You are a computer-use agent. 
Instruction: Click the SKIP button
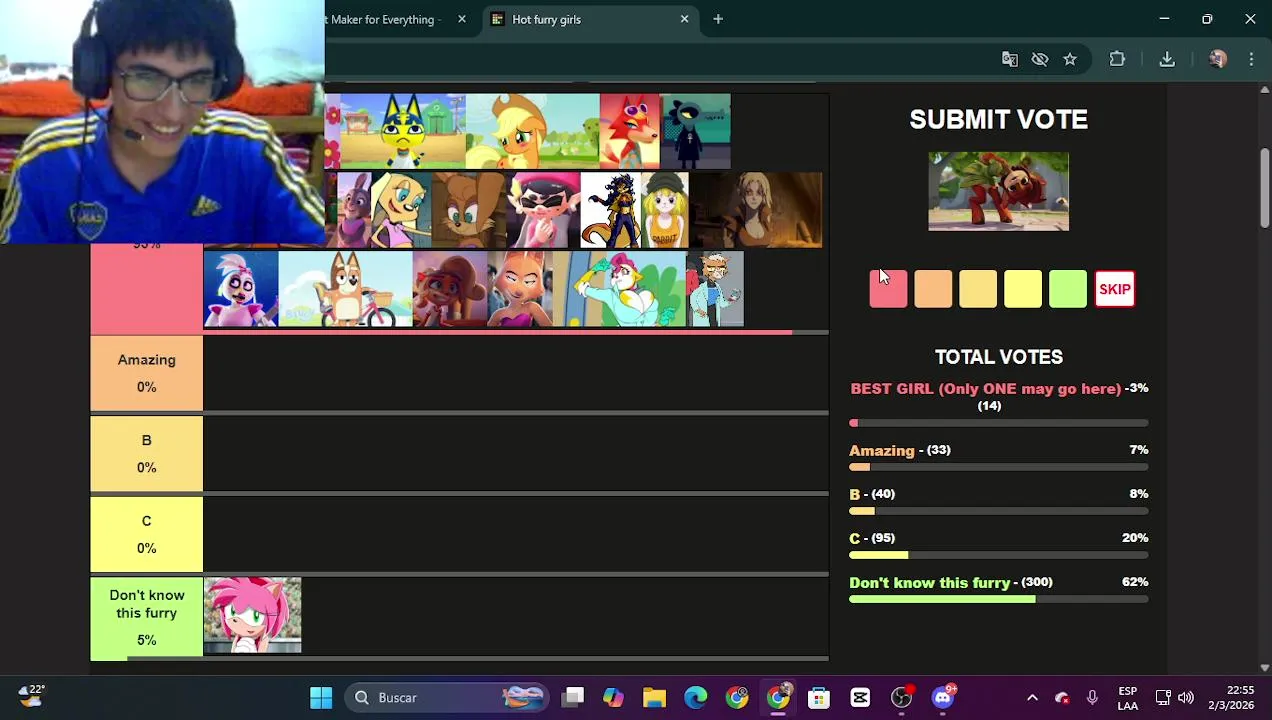[1115, 289]
